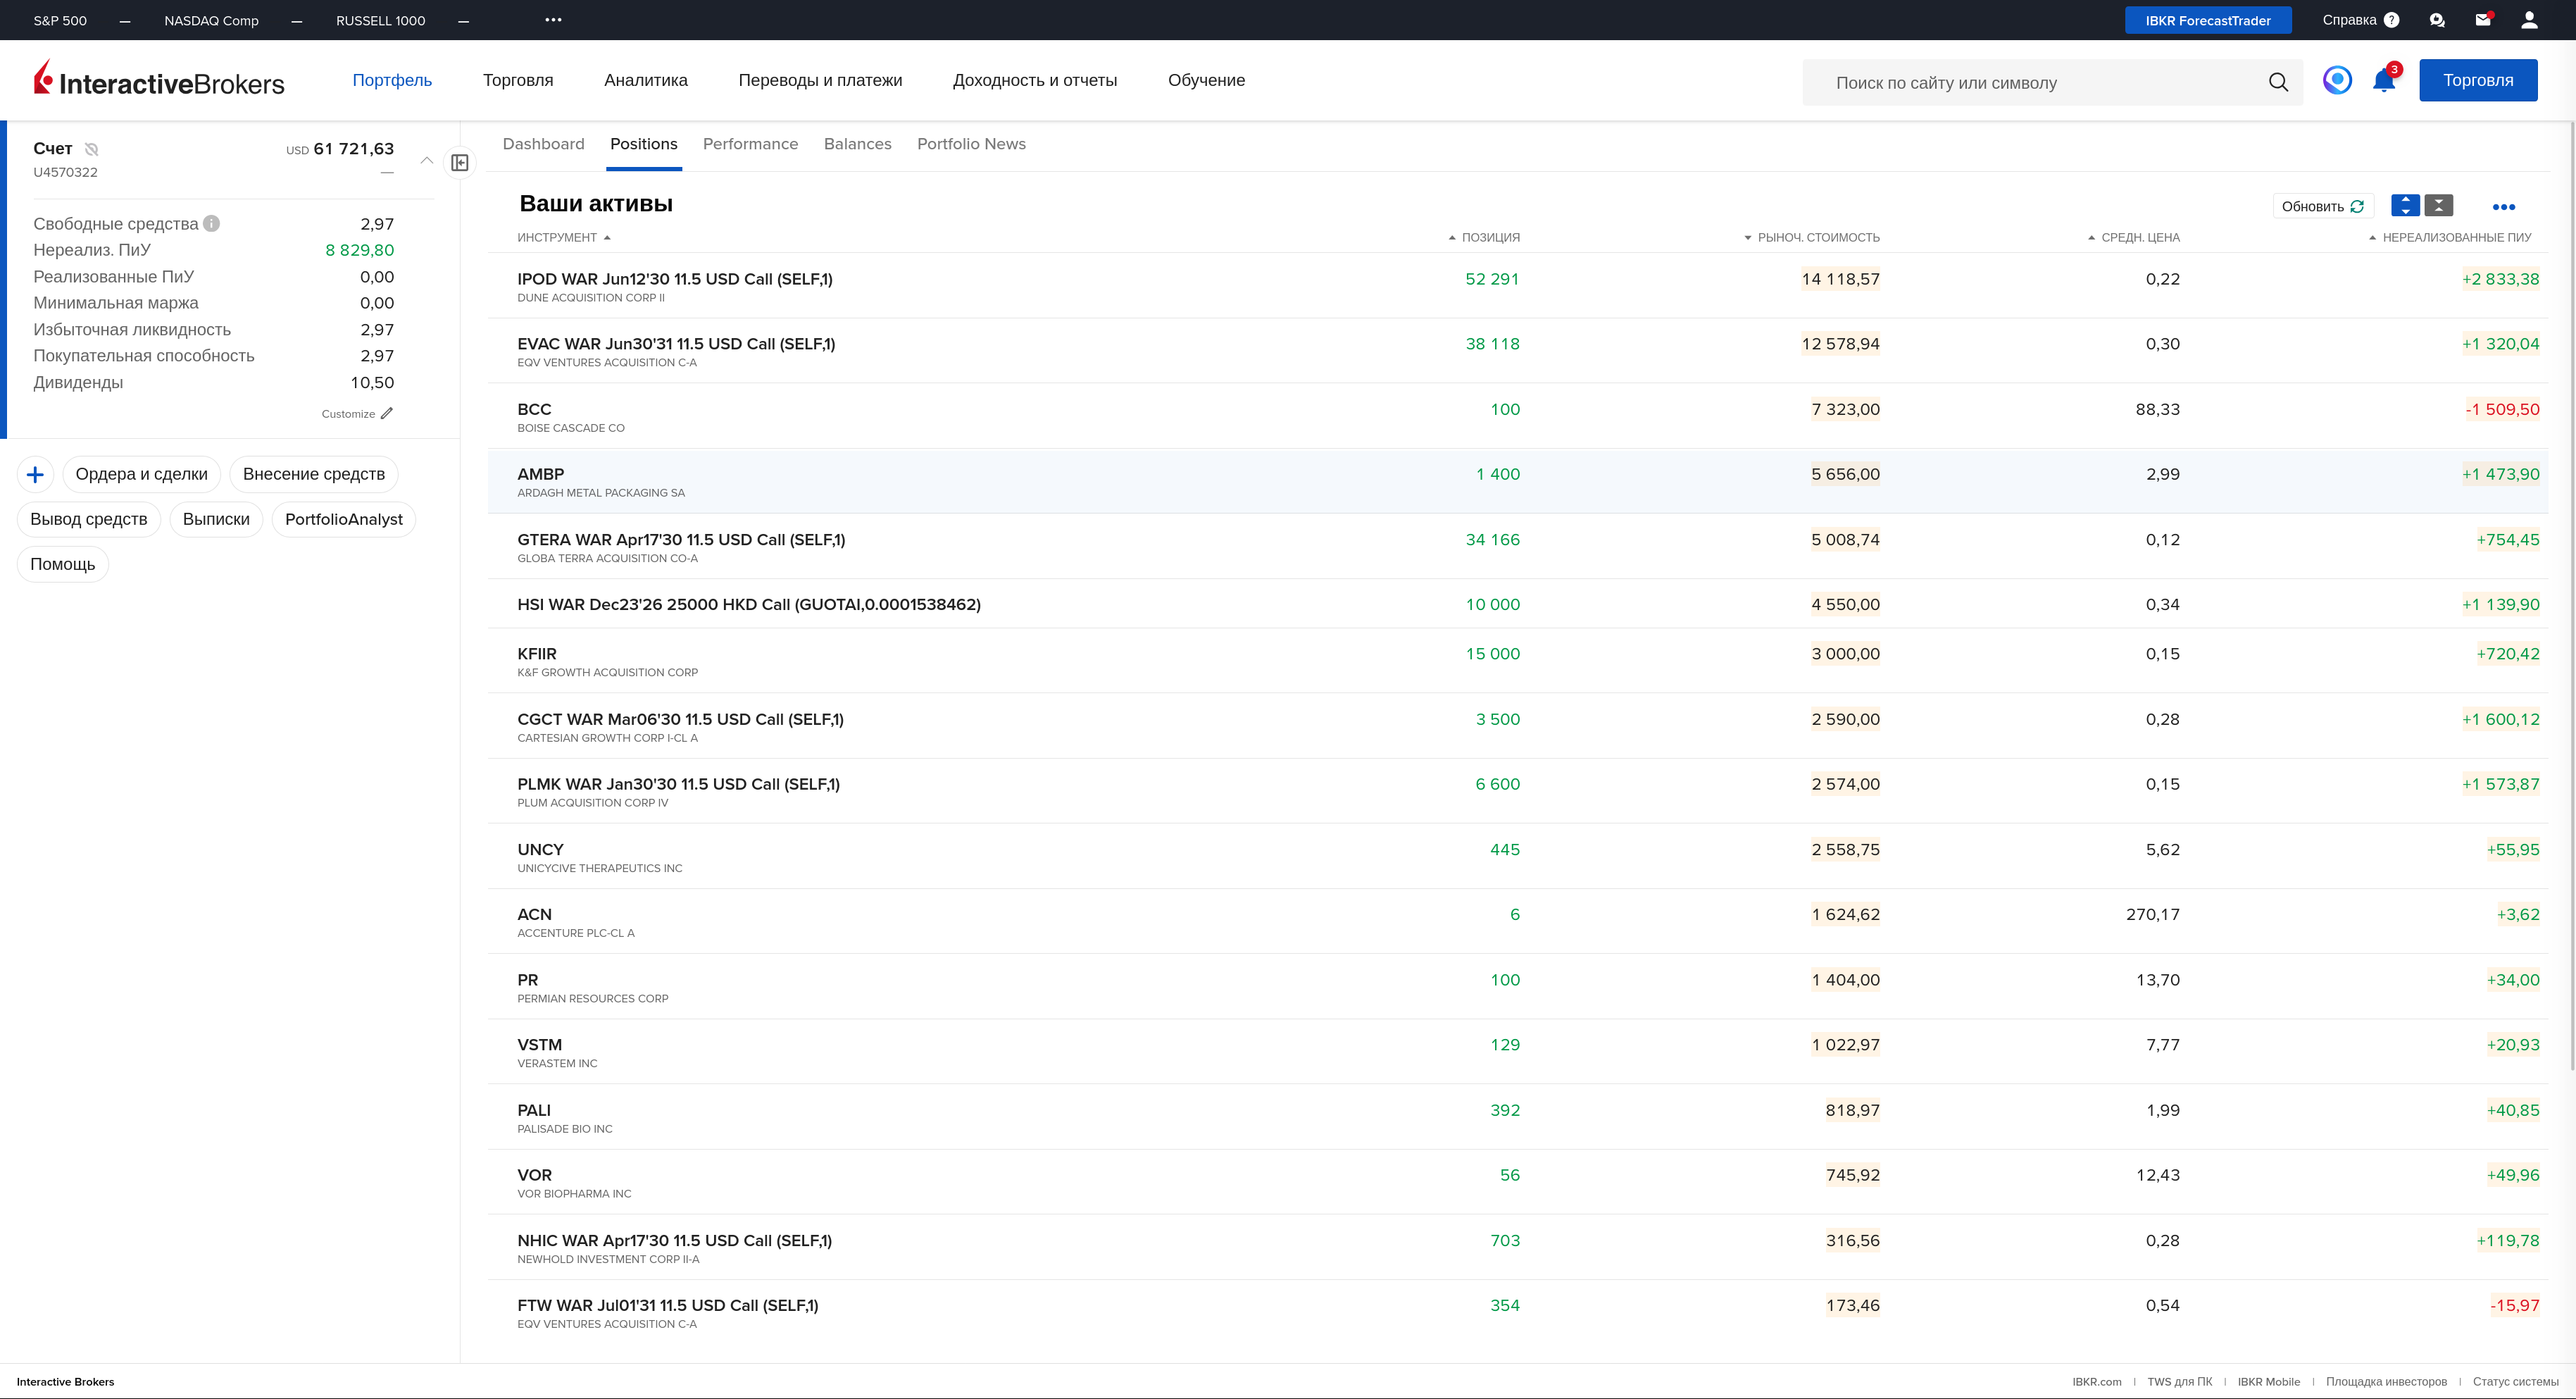Open the IBot assistant circle icon
Screen dimensions: 2576x1399
point(2337,80)
